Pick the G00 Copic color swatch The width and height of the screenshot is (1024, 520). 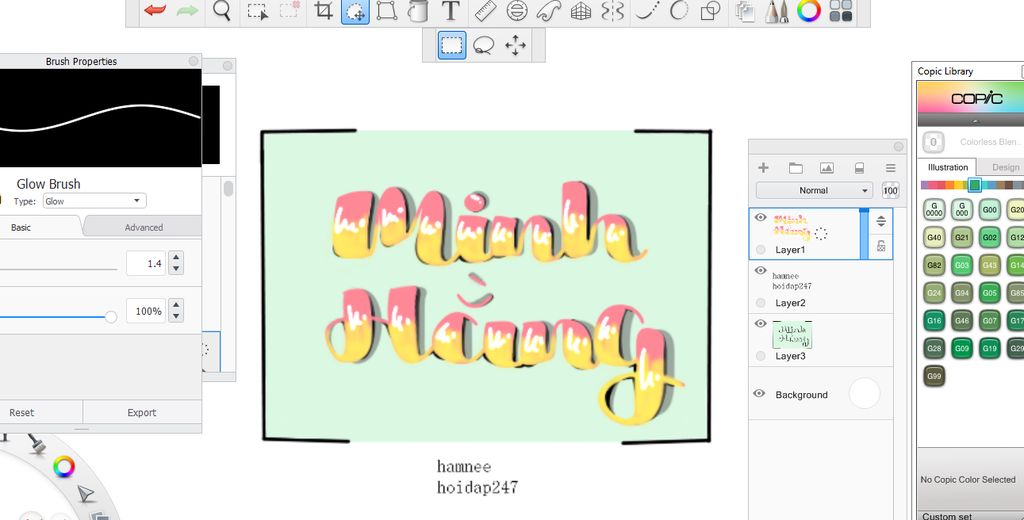click(990, 210)
